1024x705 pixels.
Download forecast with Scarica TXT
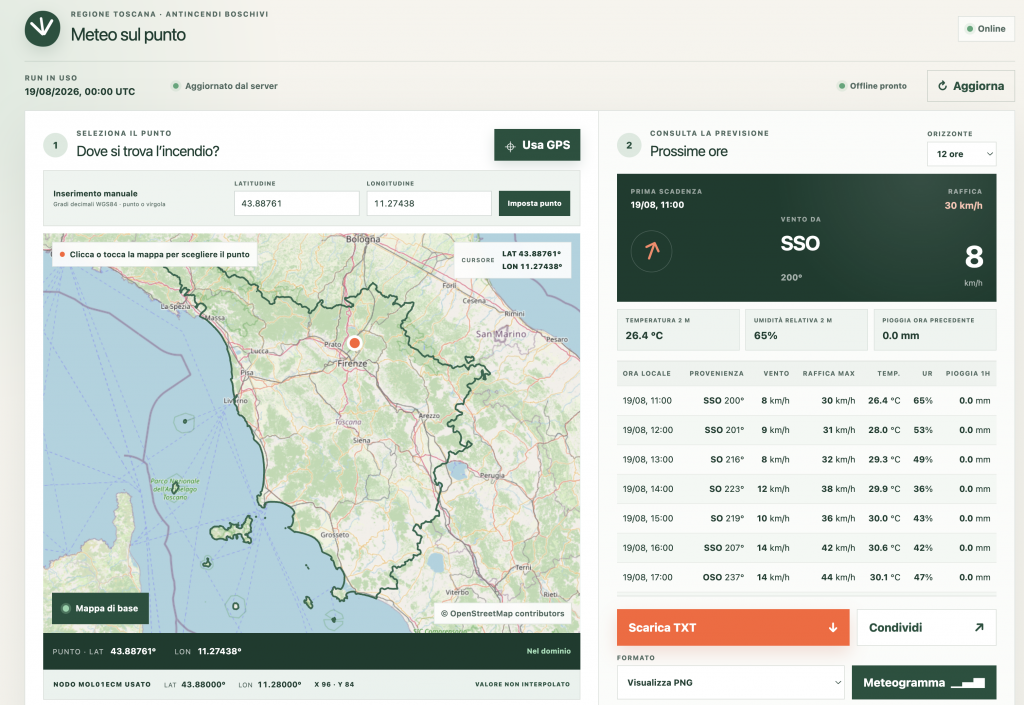(x=733, y=627)
